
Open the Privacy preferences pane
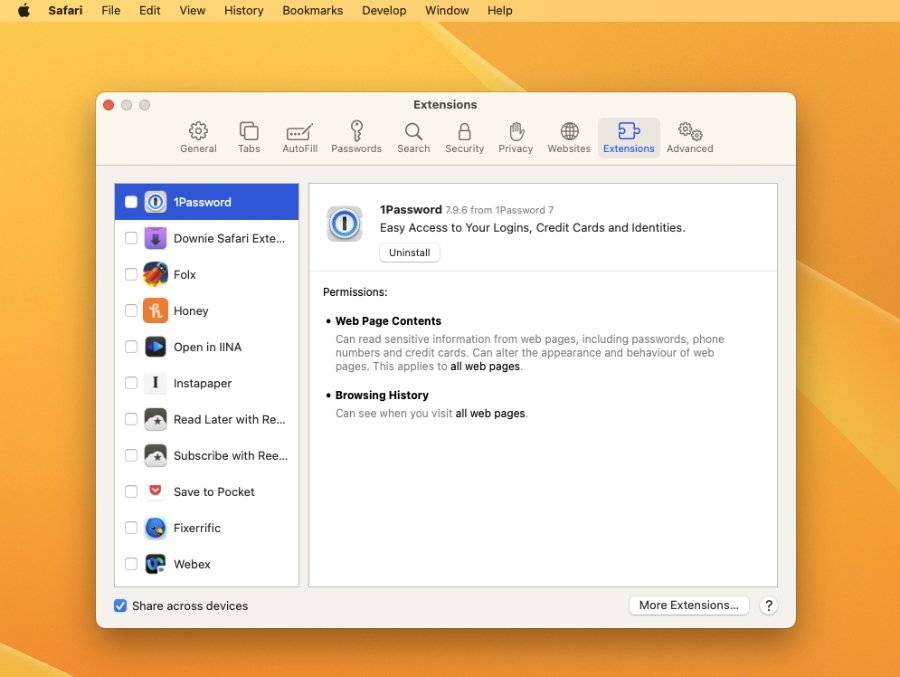click(x=515, y=137)
